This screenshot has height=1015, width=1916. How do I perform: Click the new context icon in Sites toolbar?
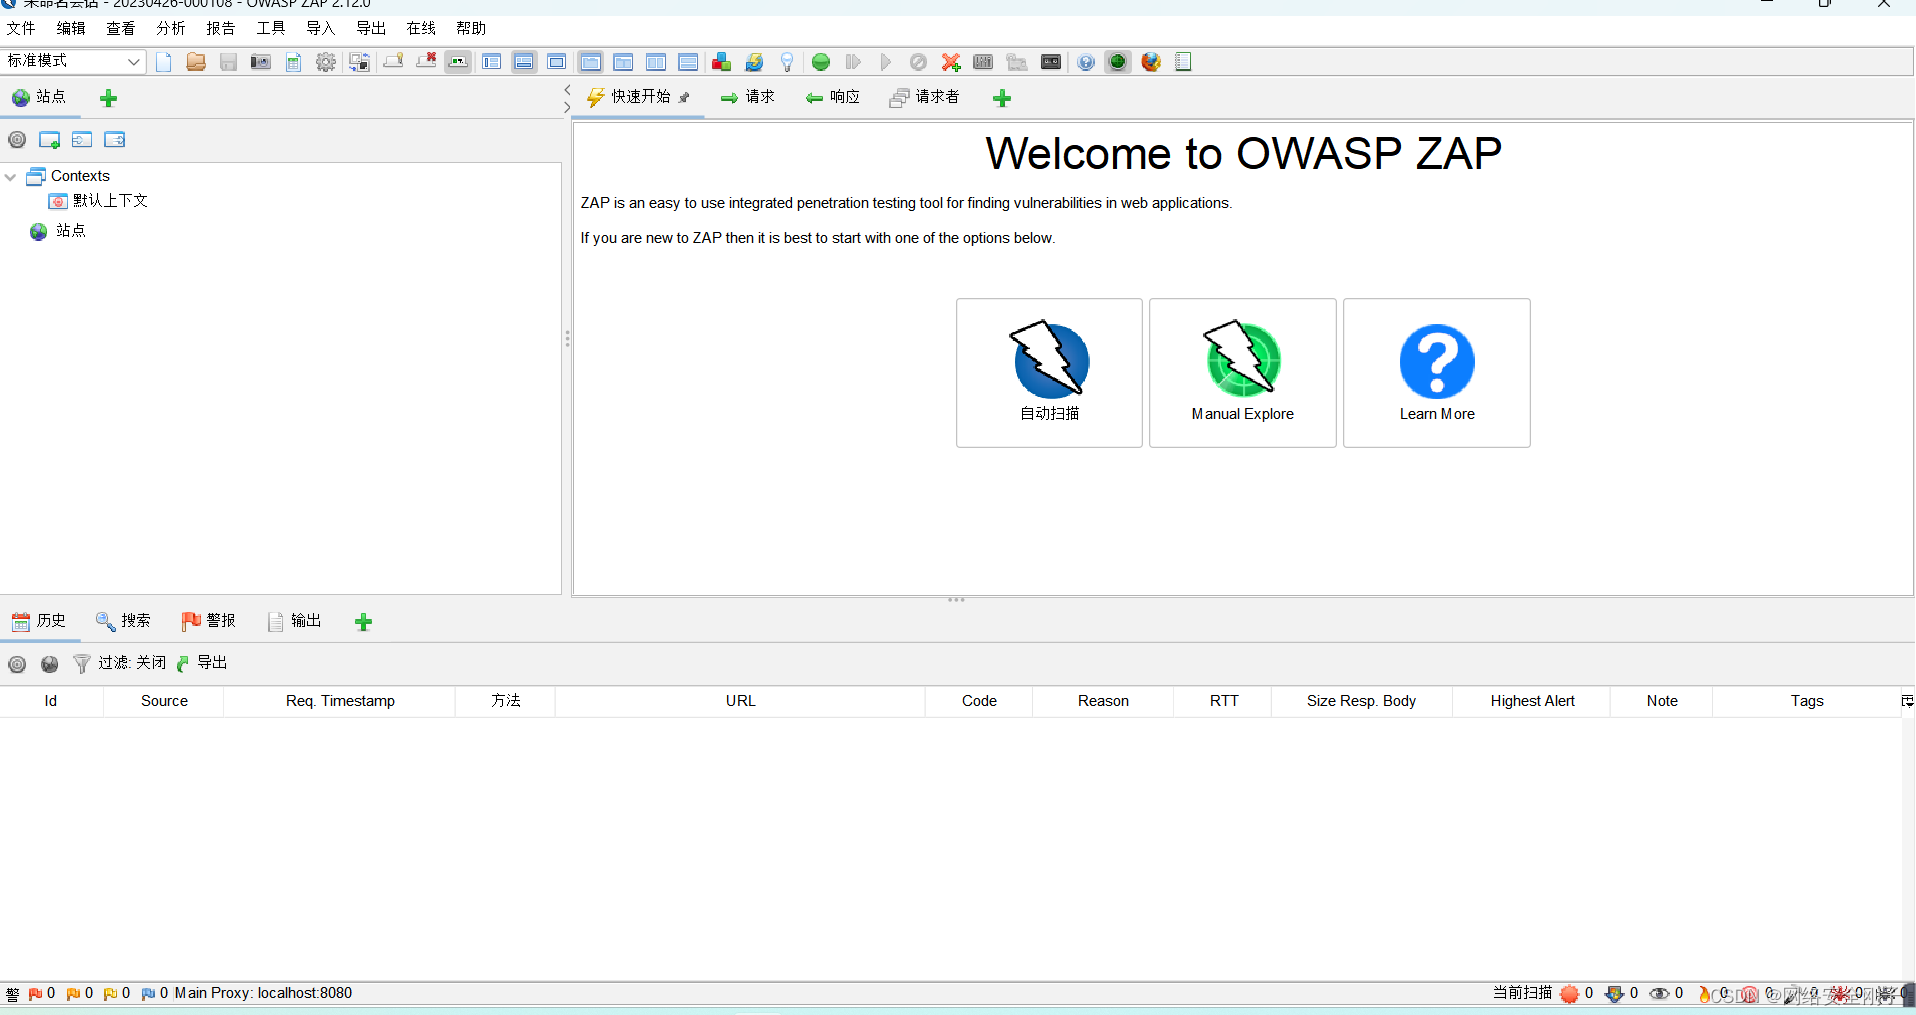coord(50,140)
